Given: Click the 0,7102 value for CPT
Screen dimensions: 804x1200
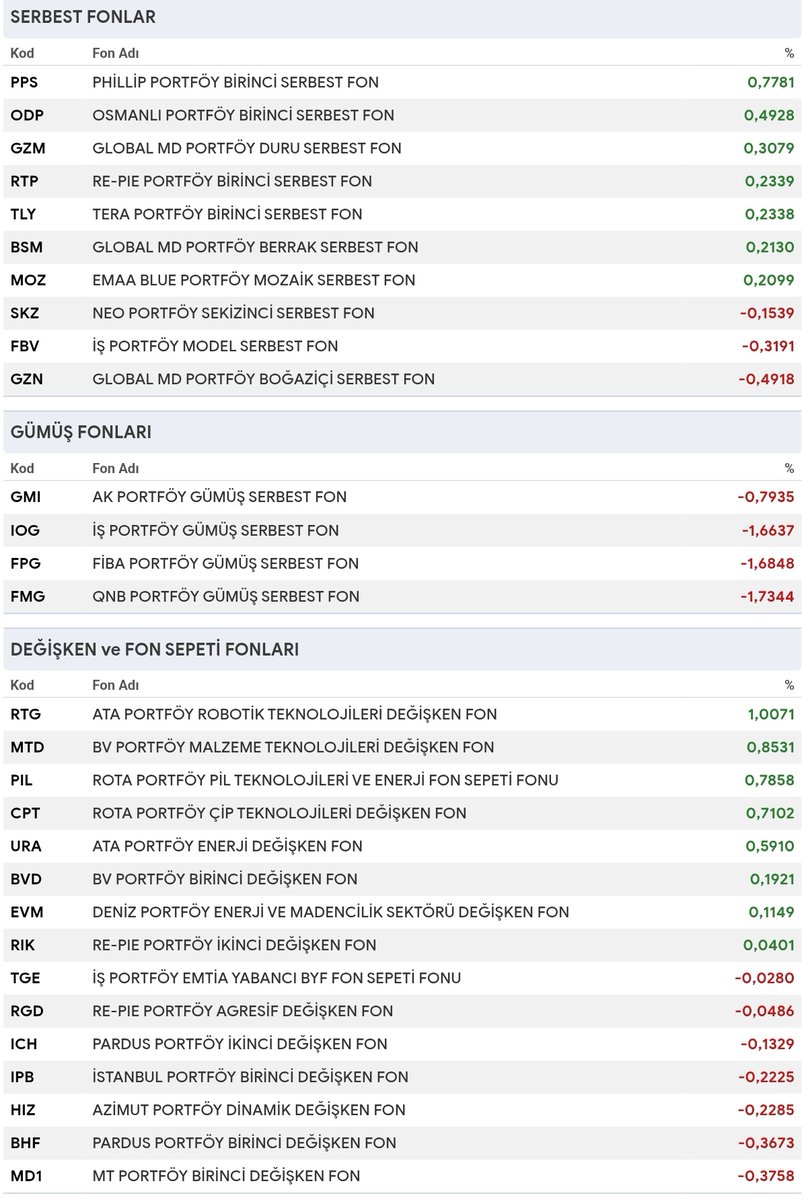Looking at the screenshot, I should pos(770,813).
